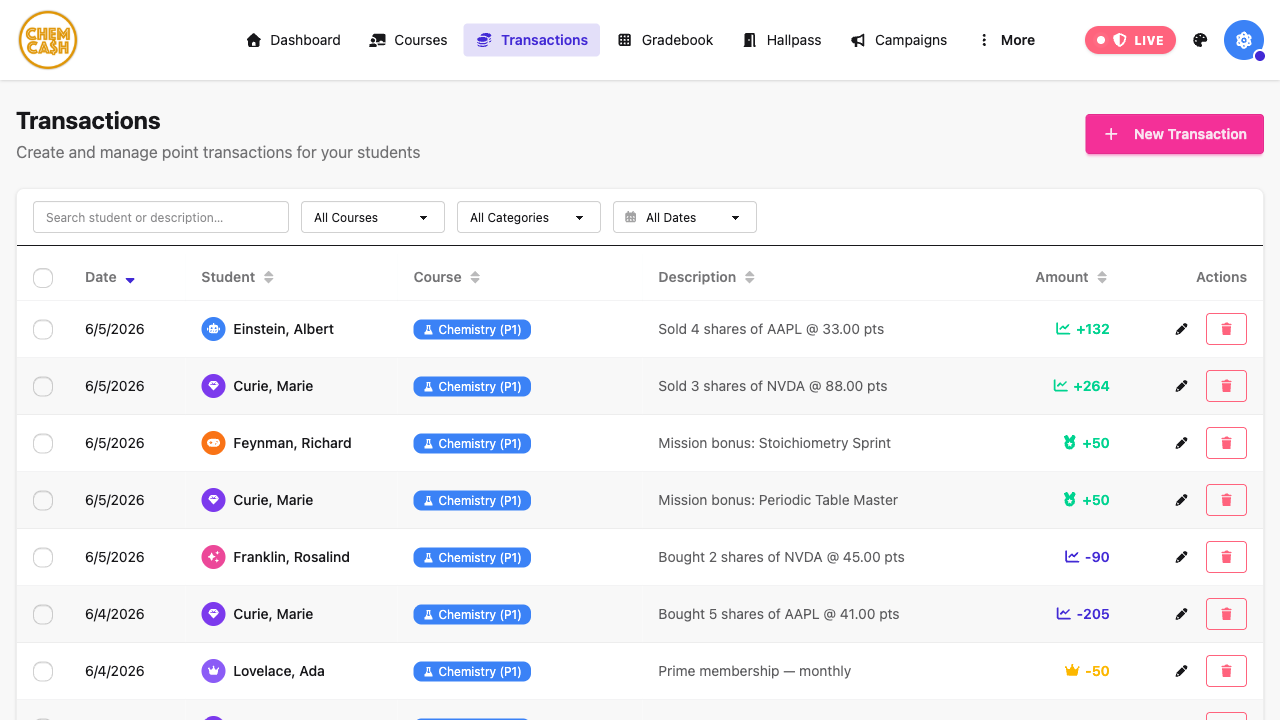This screenshot has width=1280, height=720.
Task: Click Rosalind Franklin's avatar icon
Action: [x=213, y=557]
